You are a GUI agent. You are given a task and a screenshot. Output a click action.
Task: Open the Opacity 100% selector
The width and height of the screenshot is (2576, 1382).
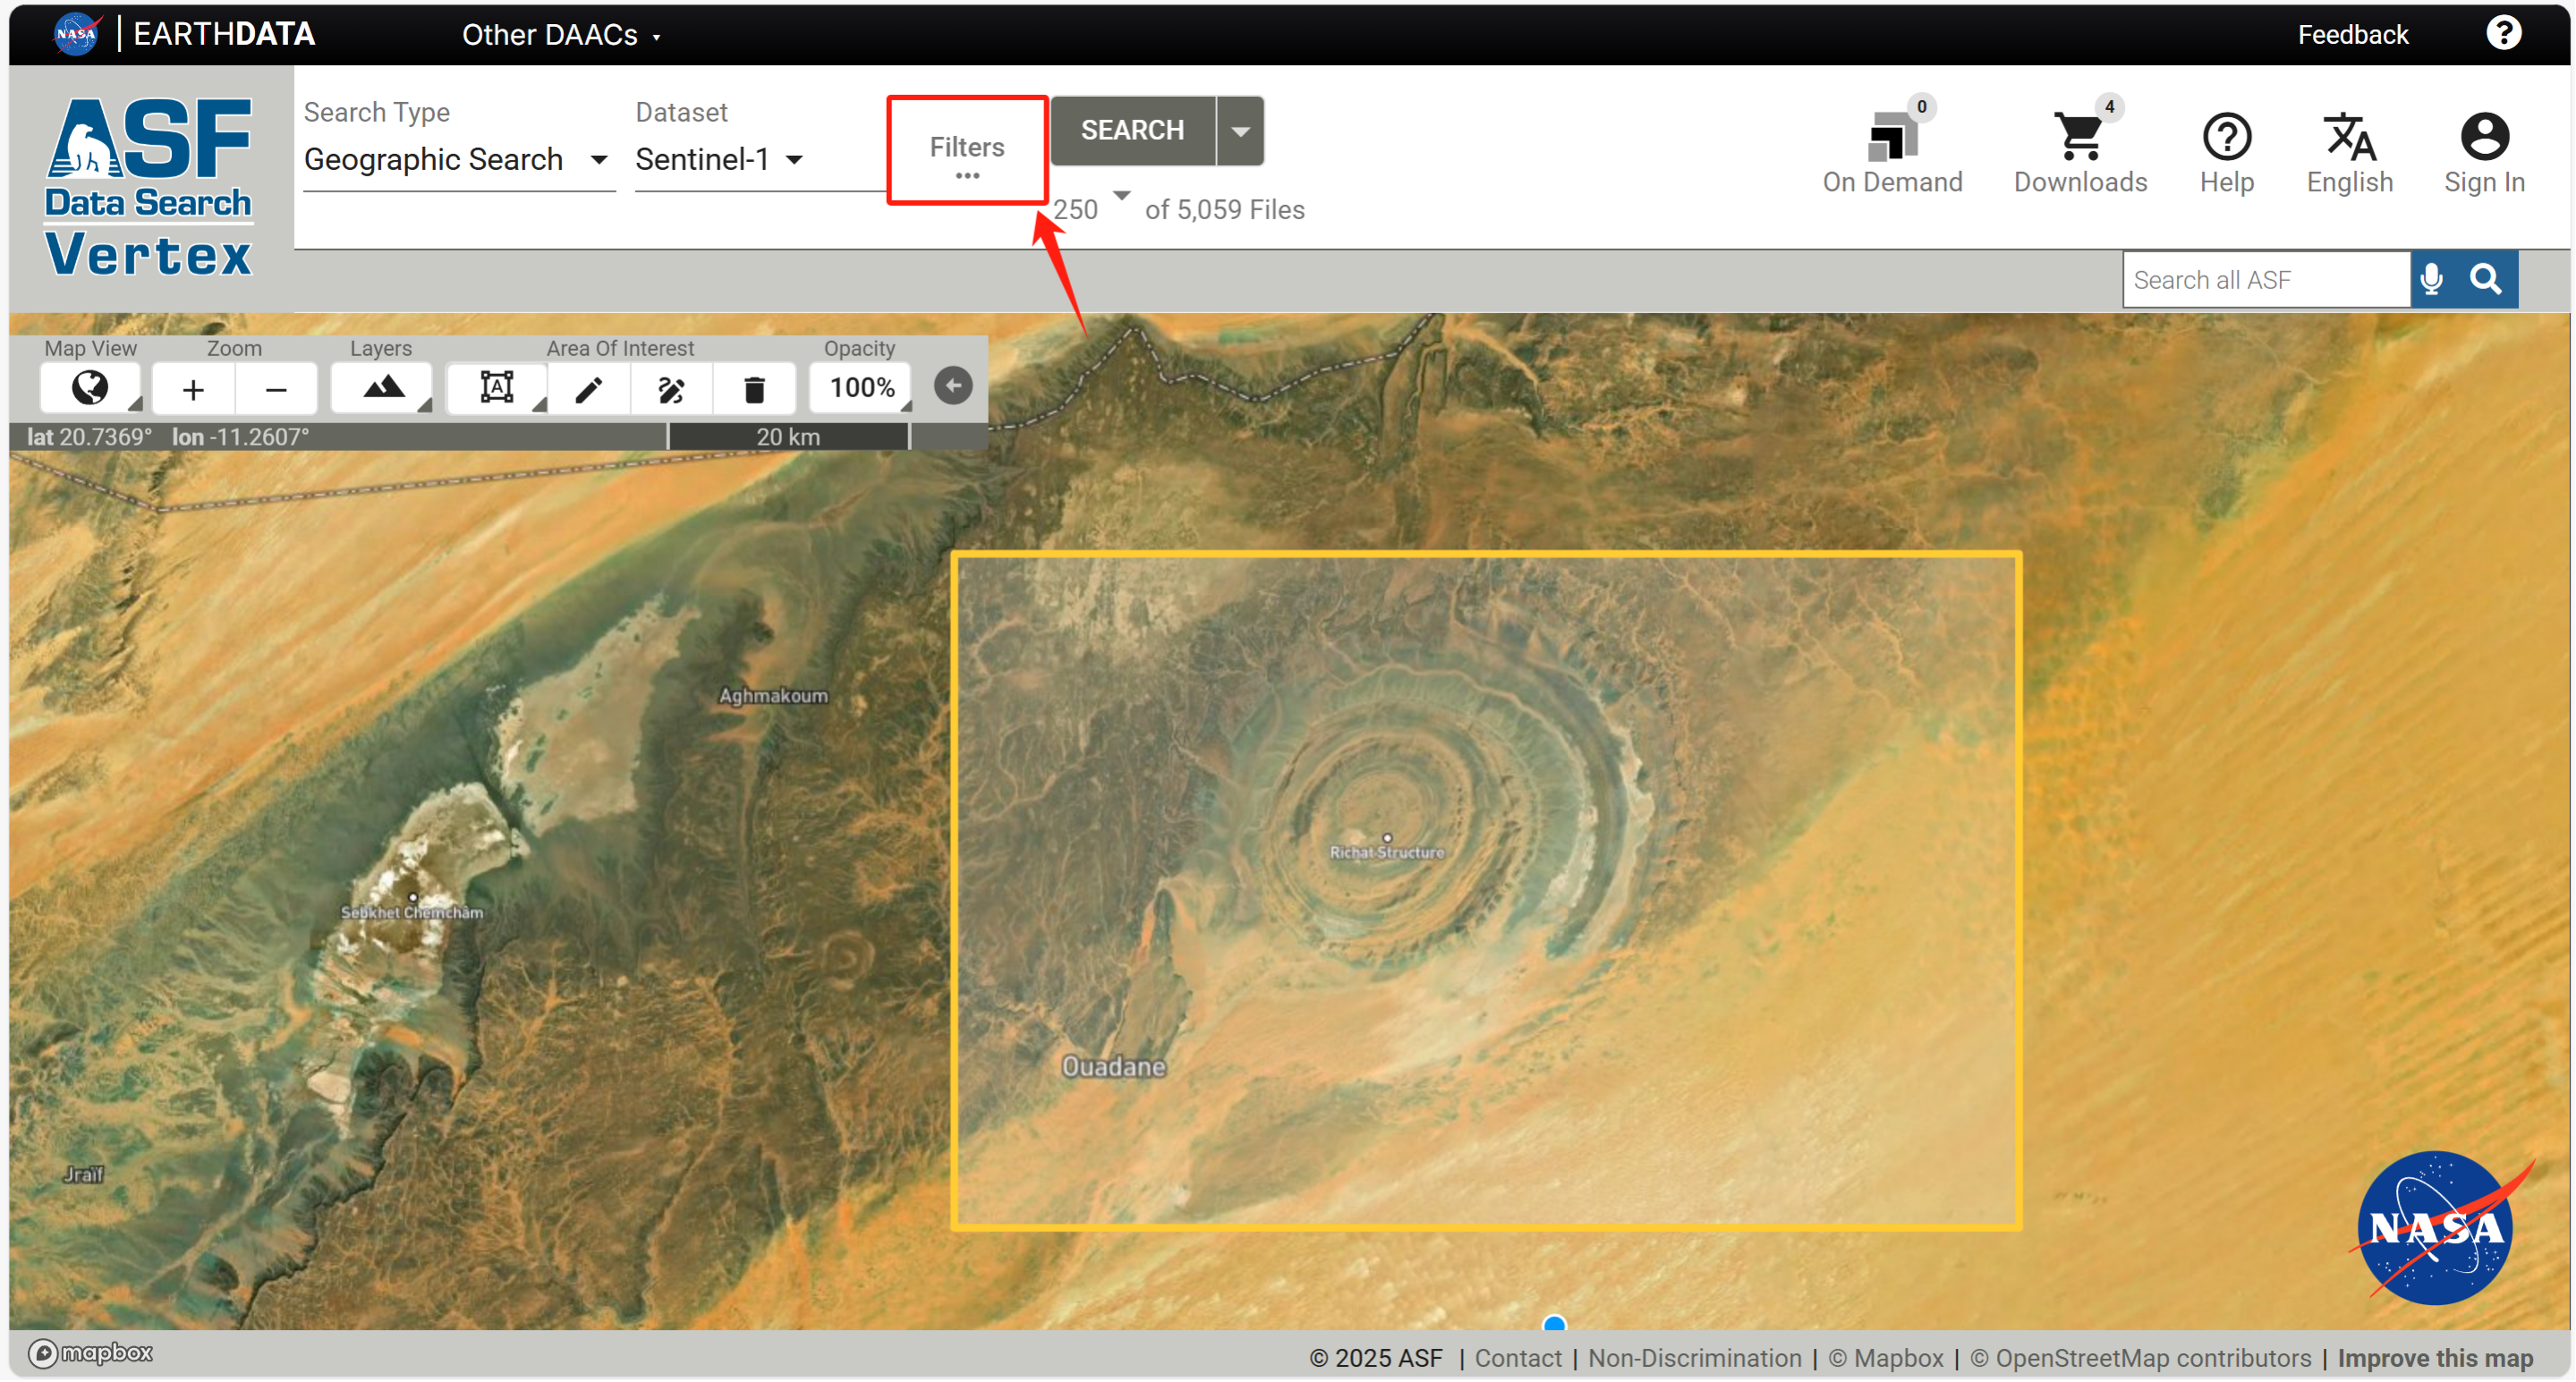click(x=861, y=388)
